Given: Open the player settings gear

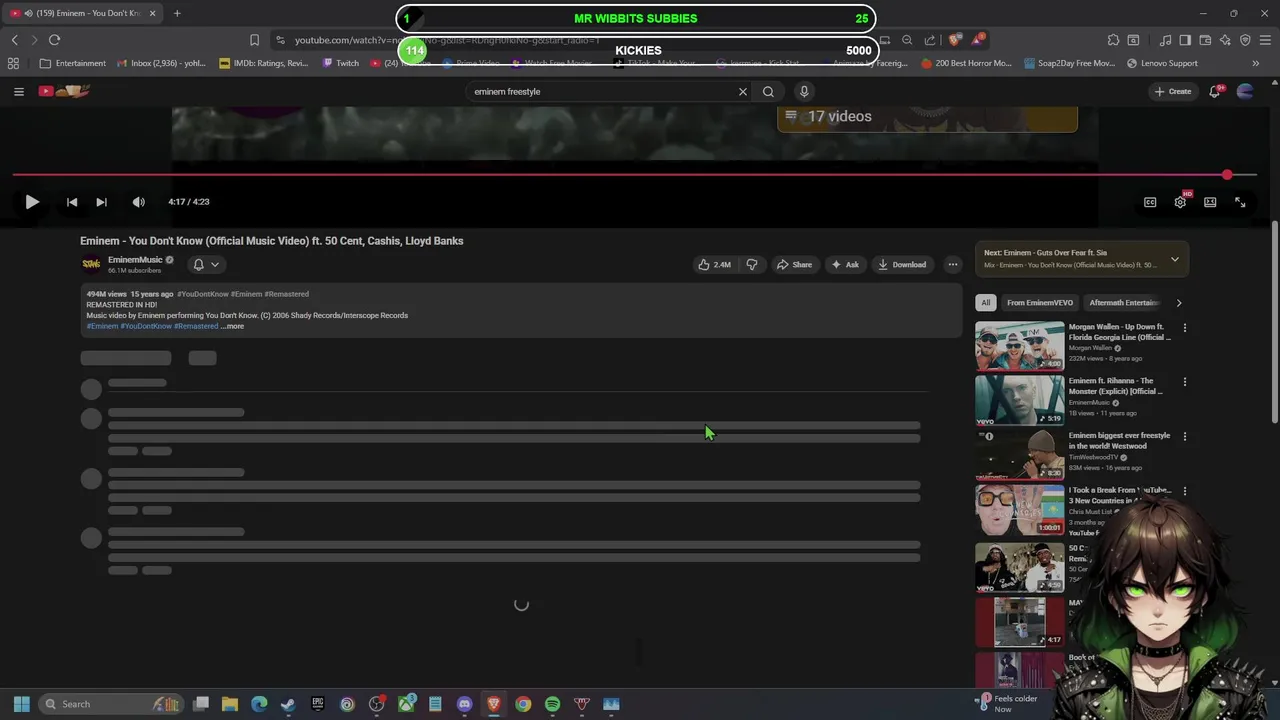Looking at the screenshot, I should [1180, 202].
